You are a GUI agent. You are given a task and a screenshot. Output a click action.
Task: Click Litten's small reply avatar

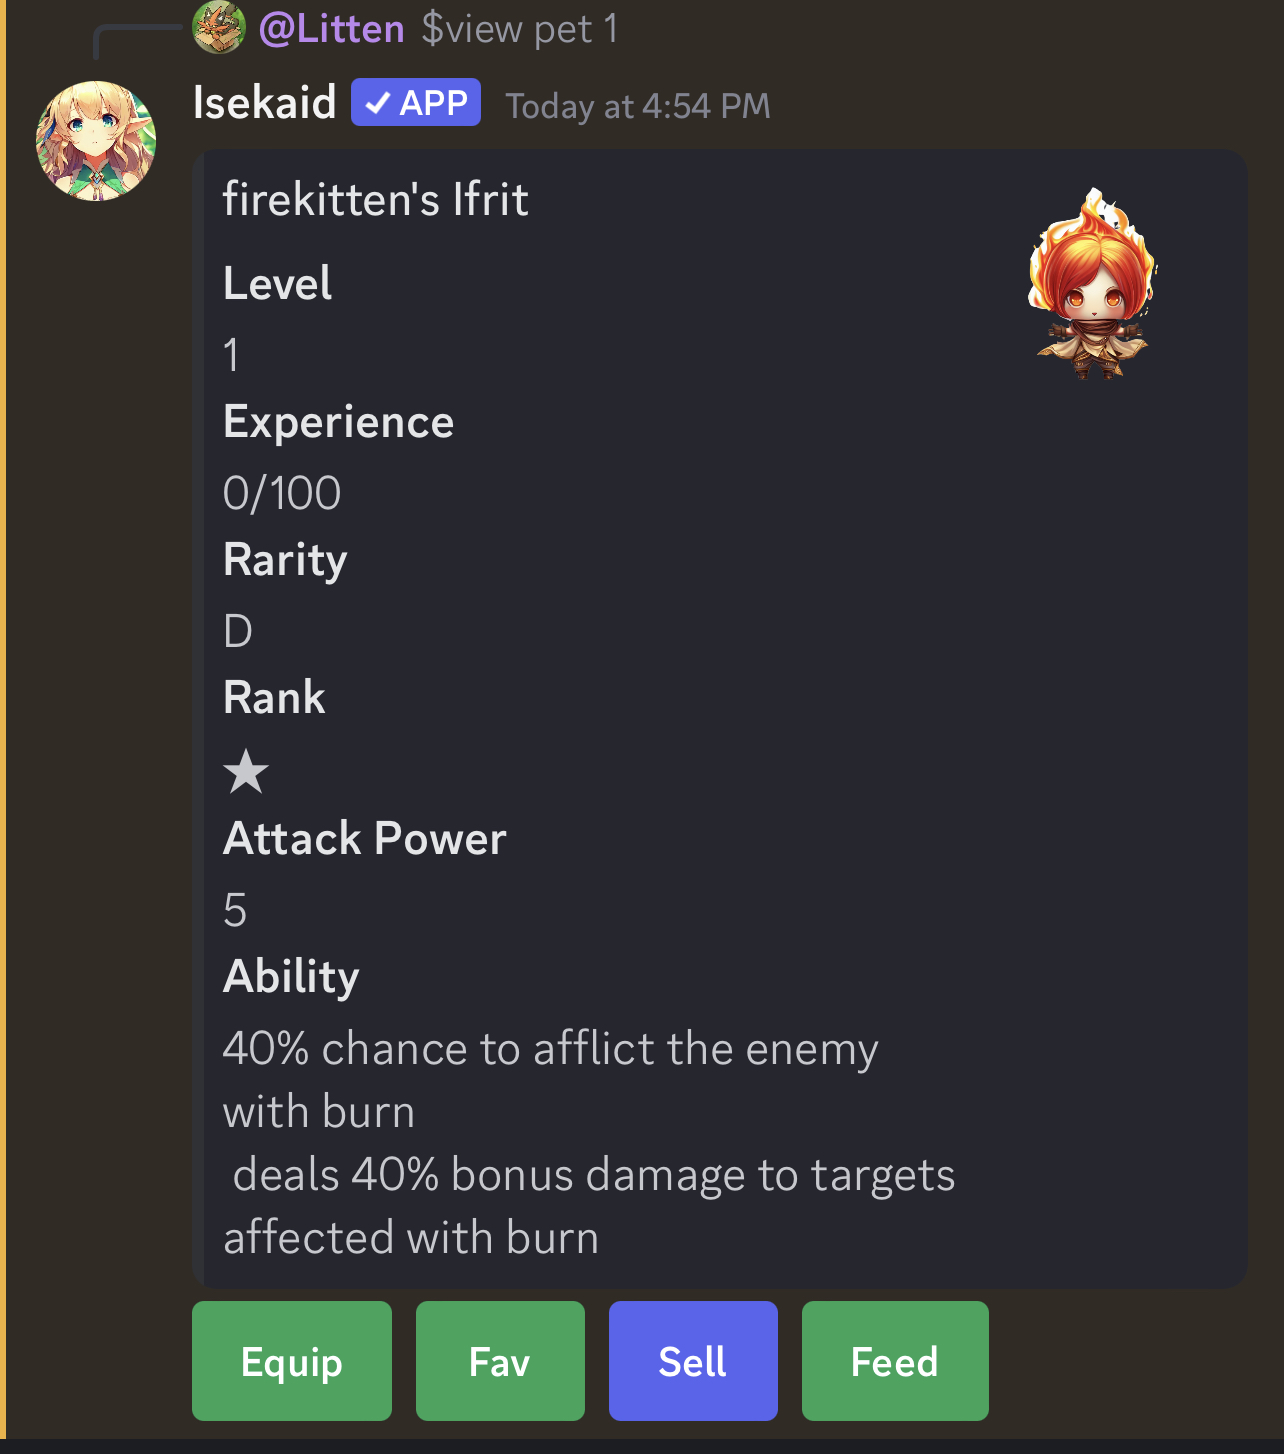(218, 27)
